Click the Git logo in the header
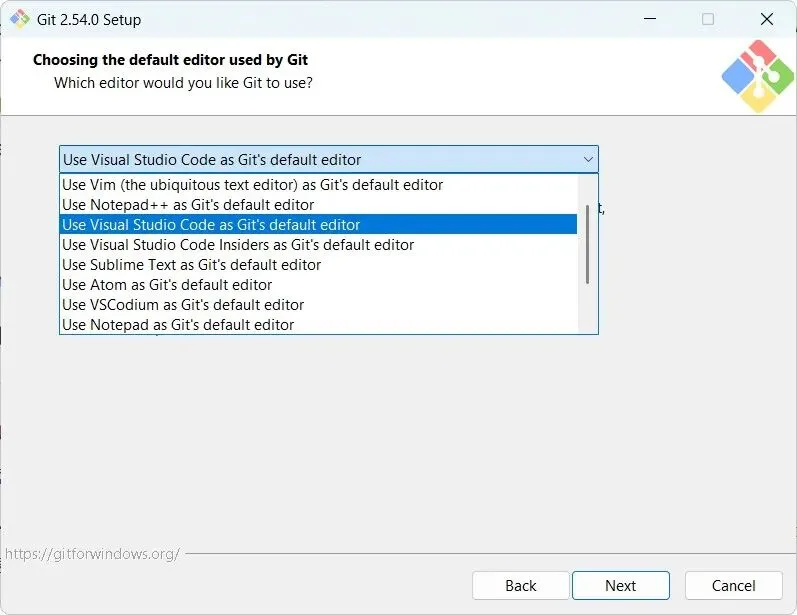This screenshot has width=797, height=615. [757, 76]
